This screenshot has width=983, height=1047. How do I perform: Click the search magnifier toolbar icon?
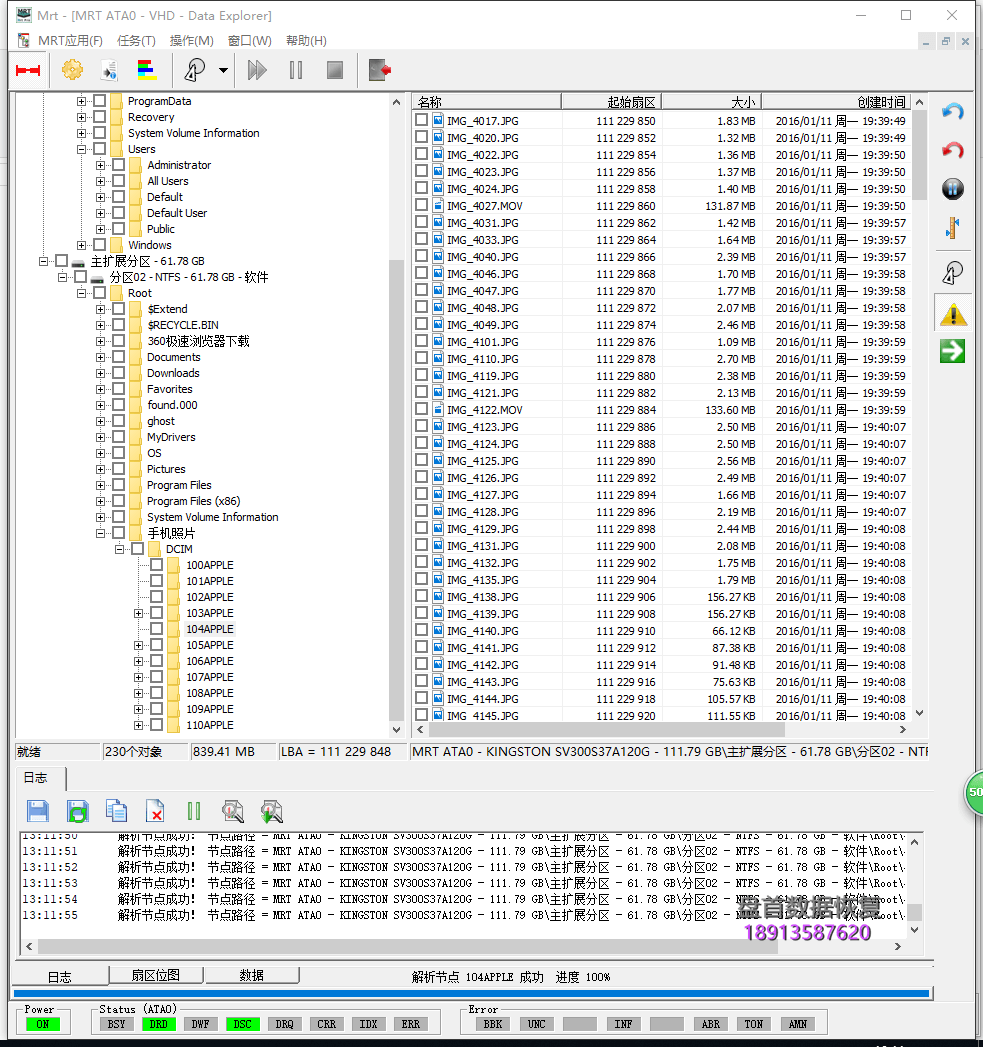(x=195, y=69)
